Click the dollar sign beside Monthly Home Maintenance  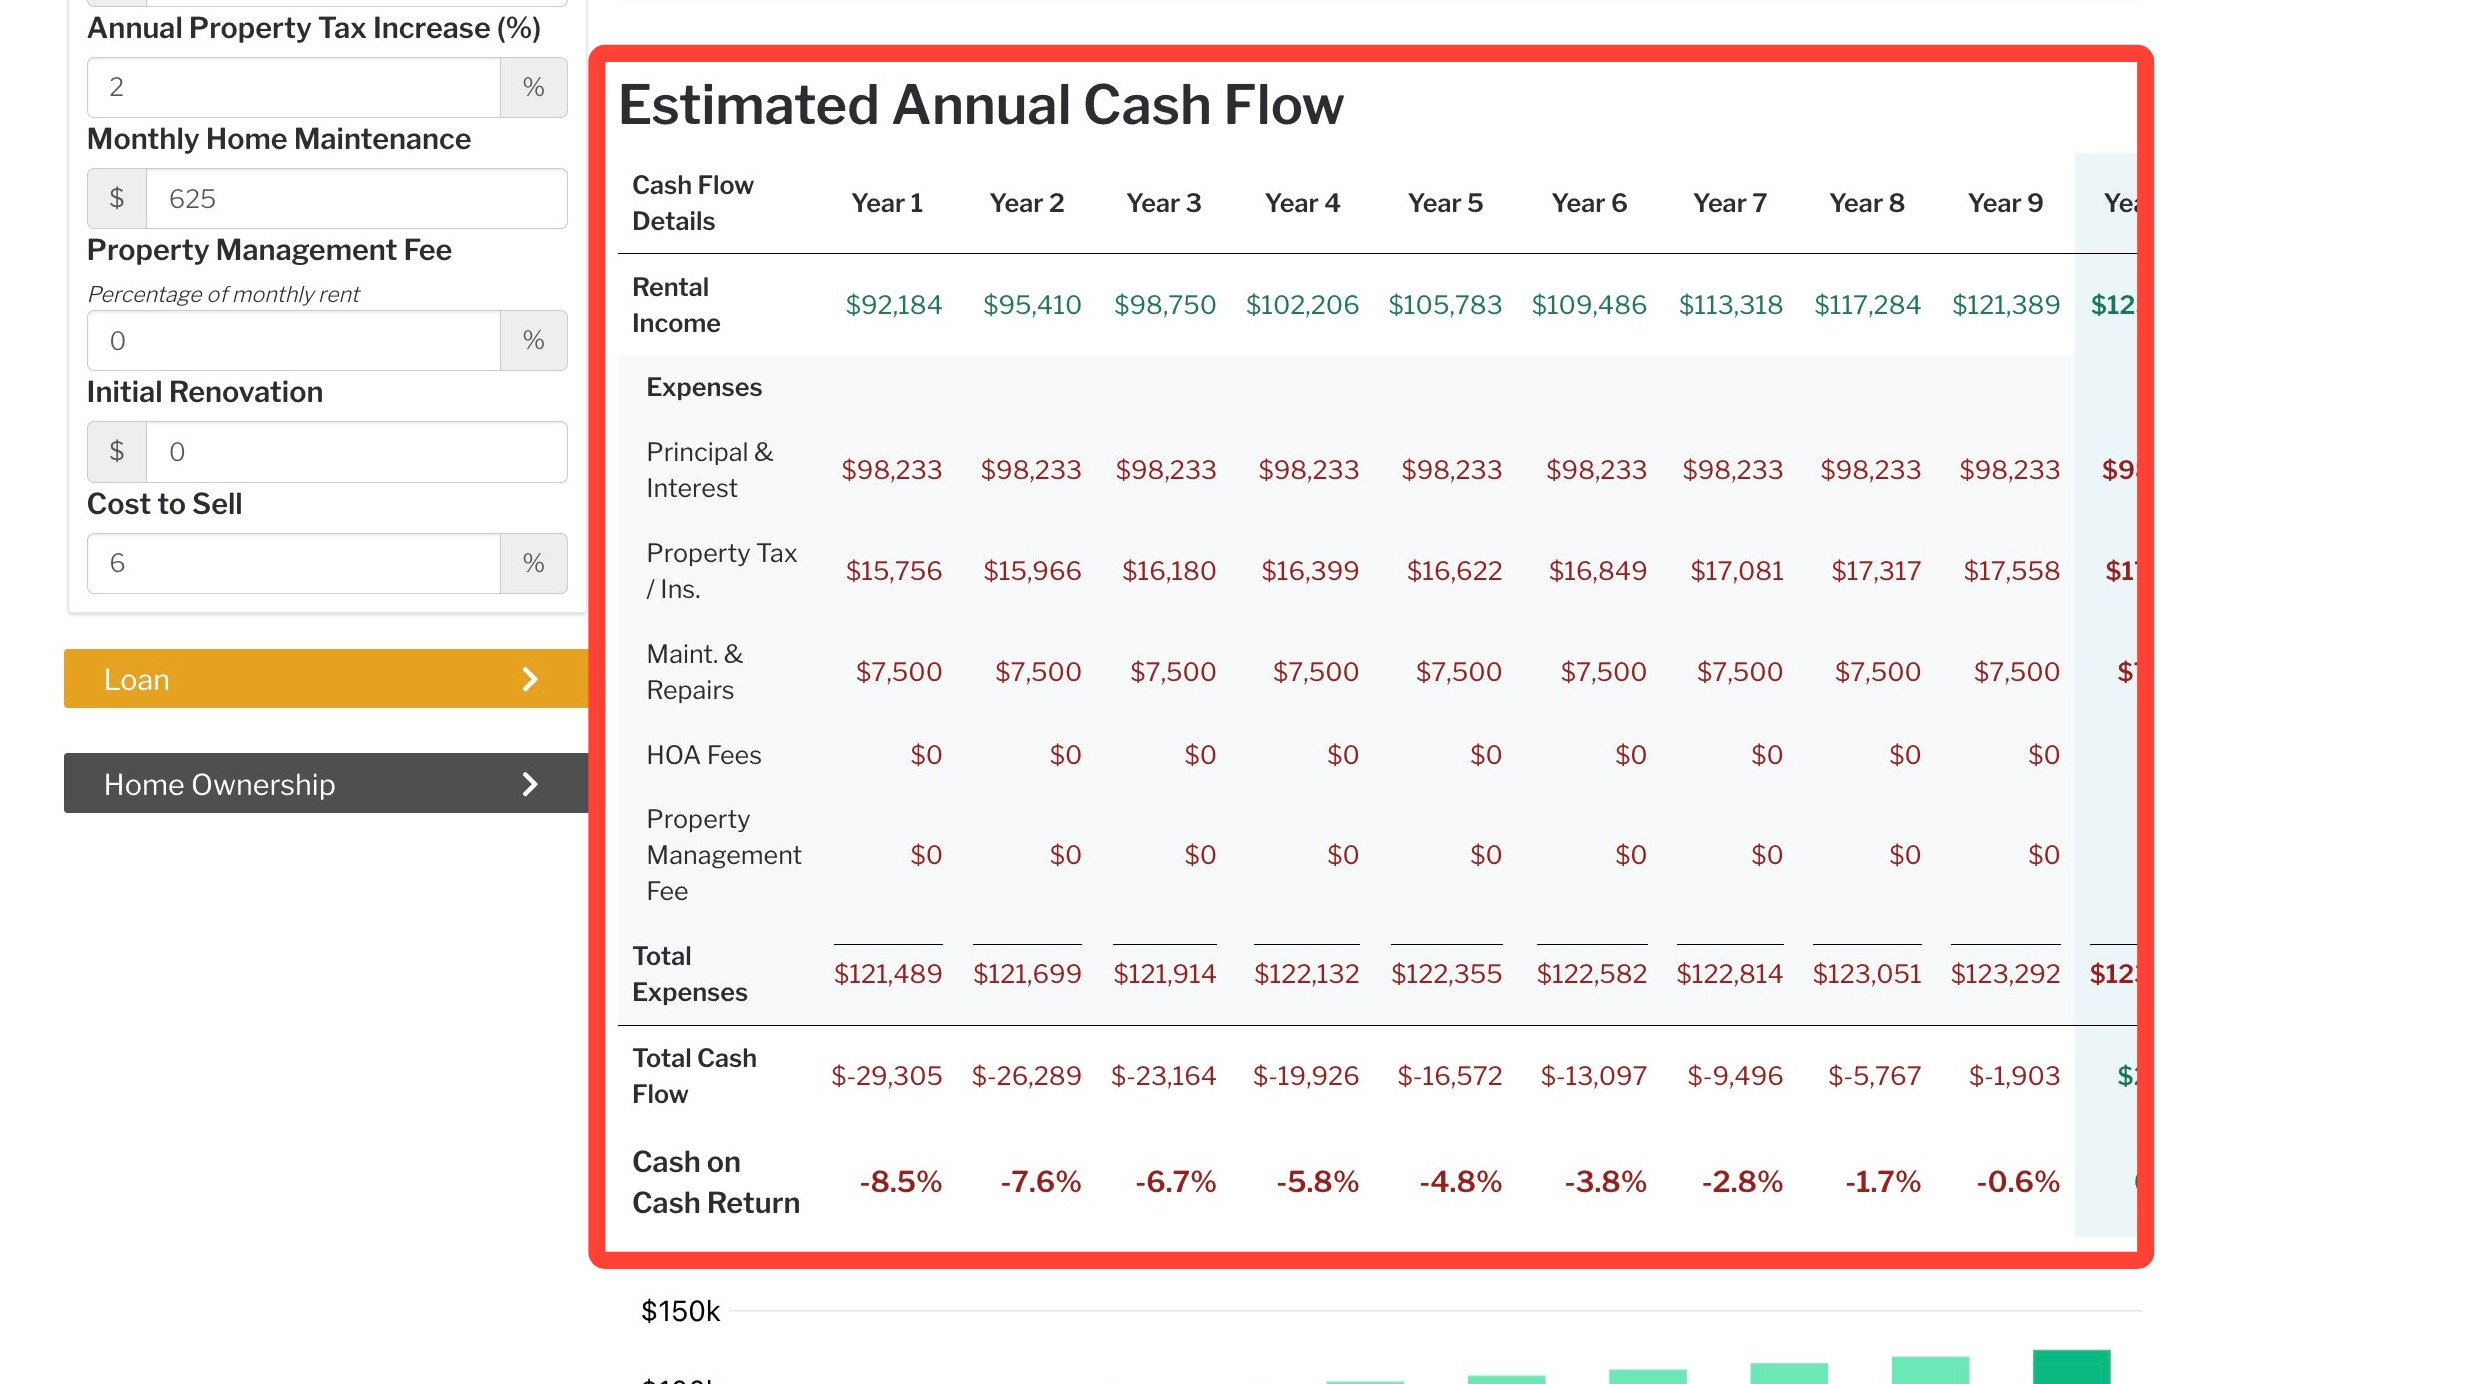(x=117, y=198)
